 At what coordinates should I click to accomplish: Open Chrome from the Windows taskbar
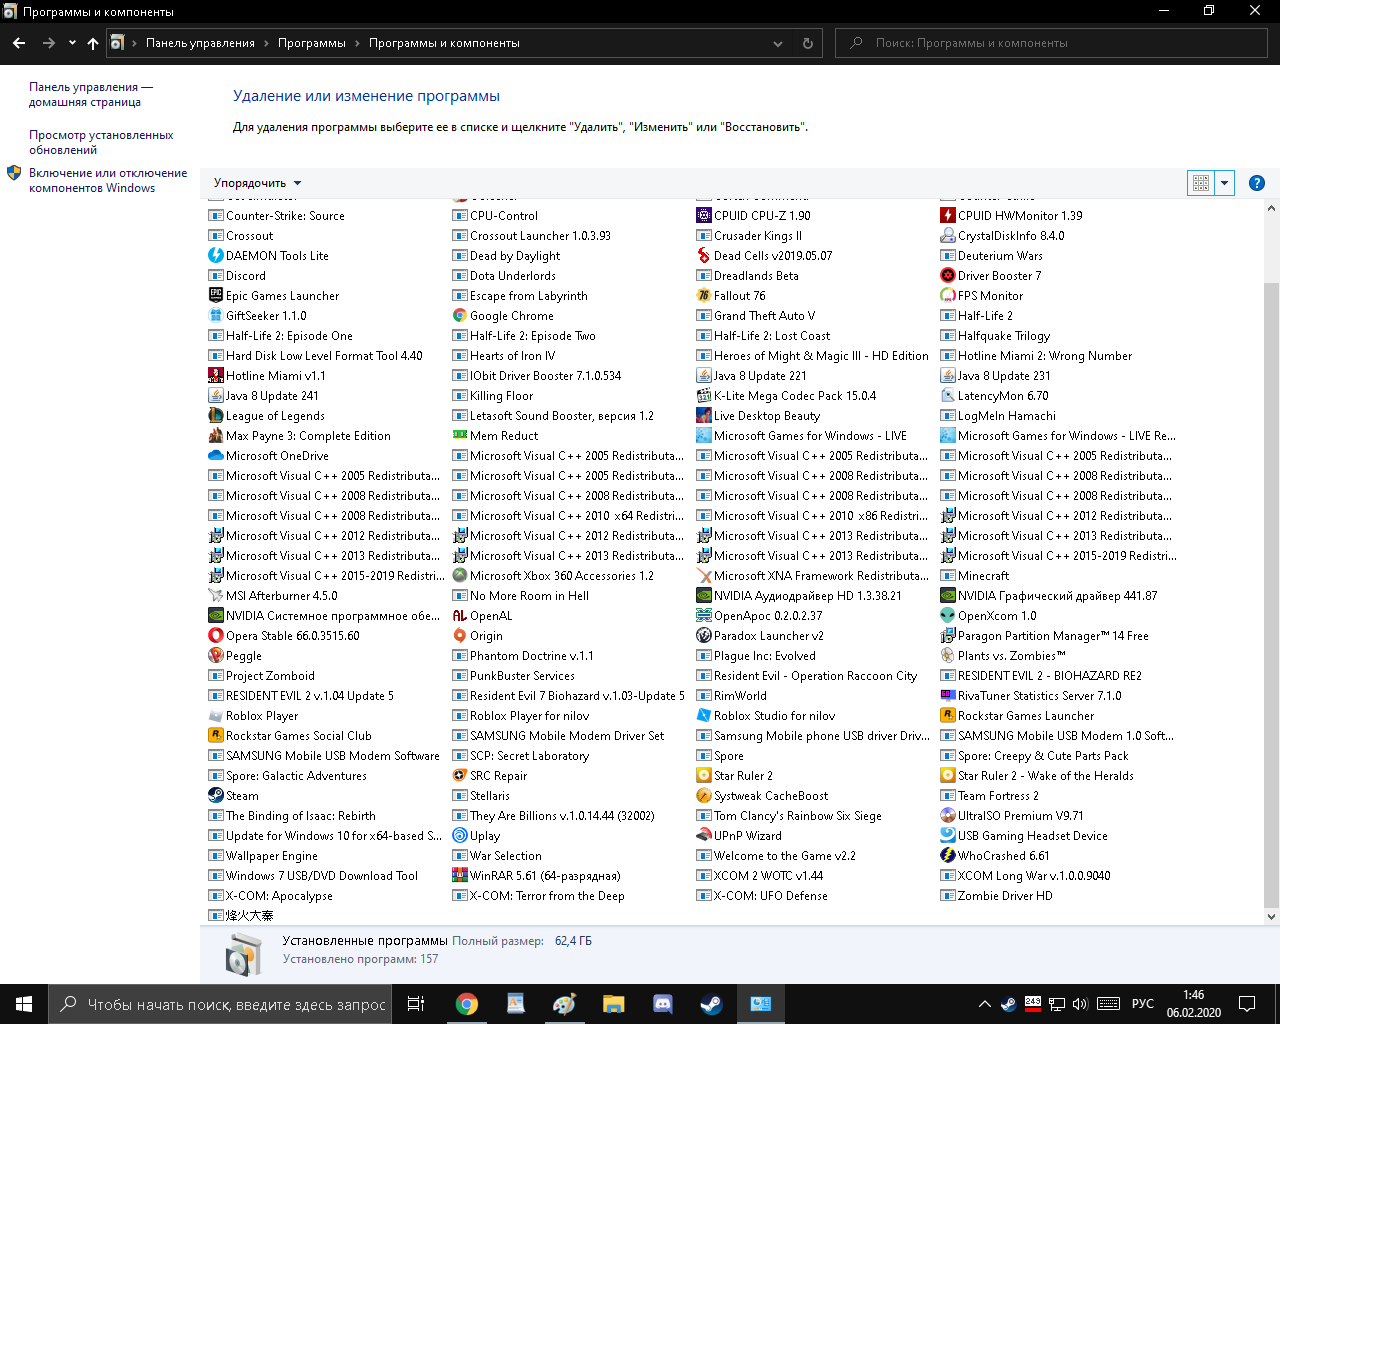(x=466, y=1004)
